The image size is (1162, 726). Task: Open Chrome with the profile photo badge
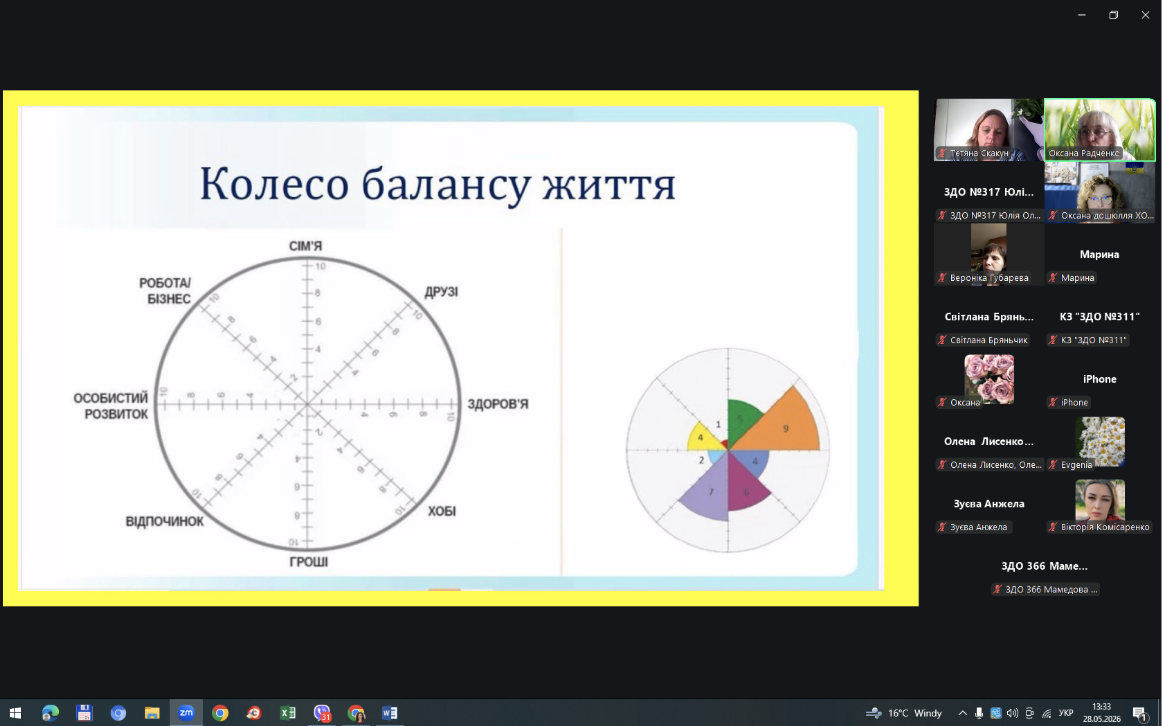[356, 713]
